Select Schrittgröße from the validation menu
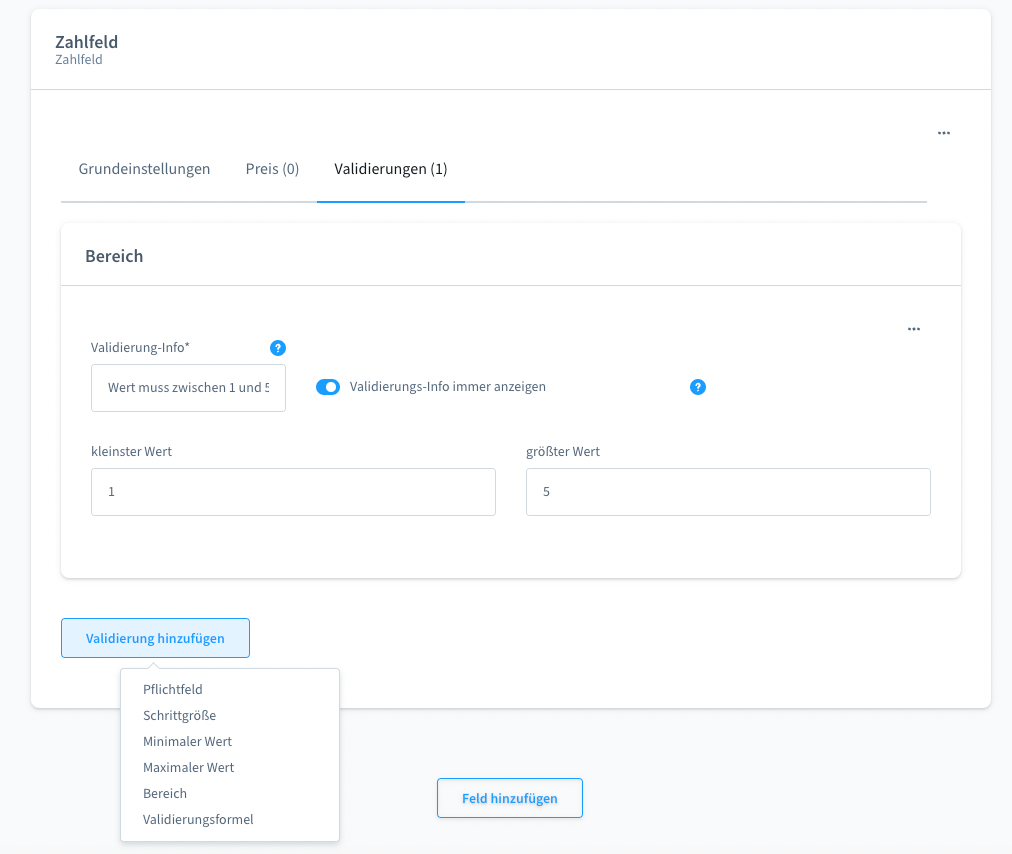The width and height of the screenshot is (1012, 854). tap(179, 715)
